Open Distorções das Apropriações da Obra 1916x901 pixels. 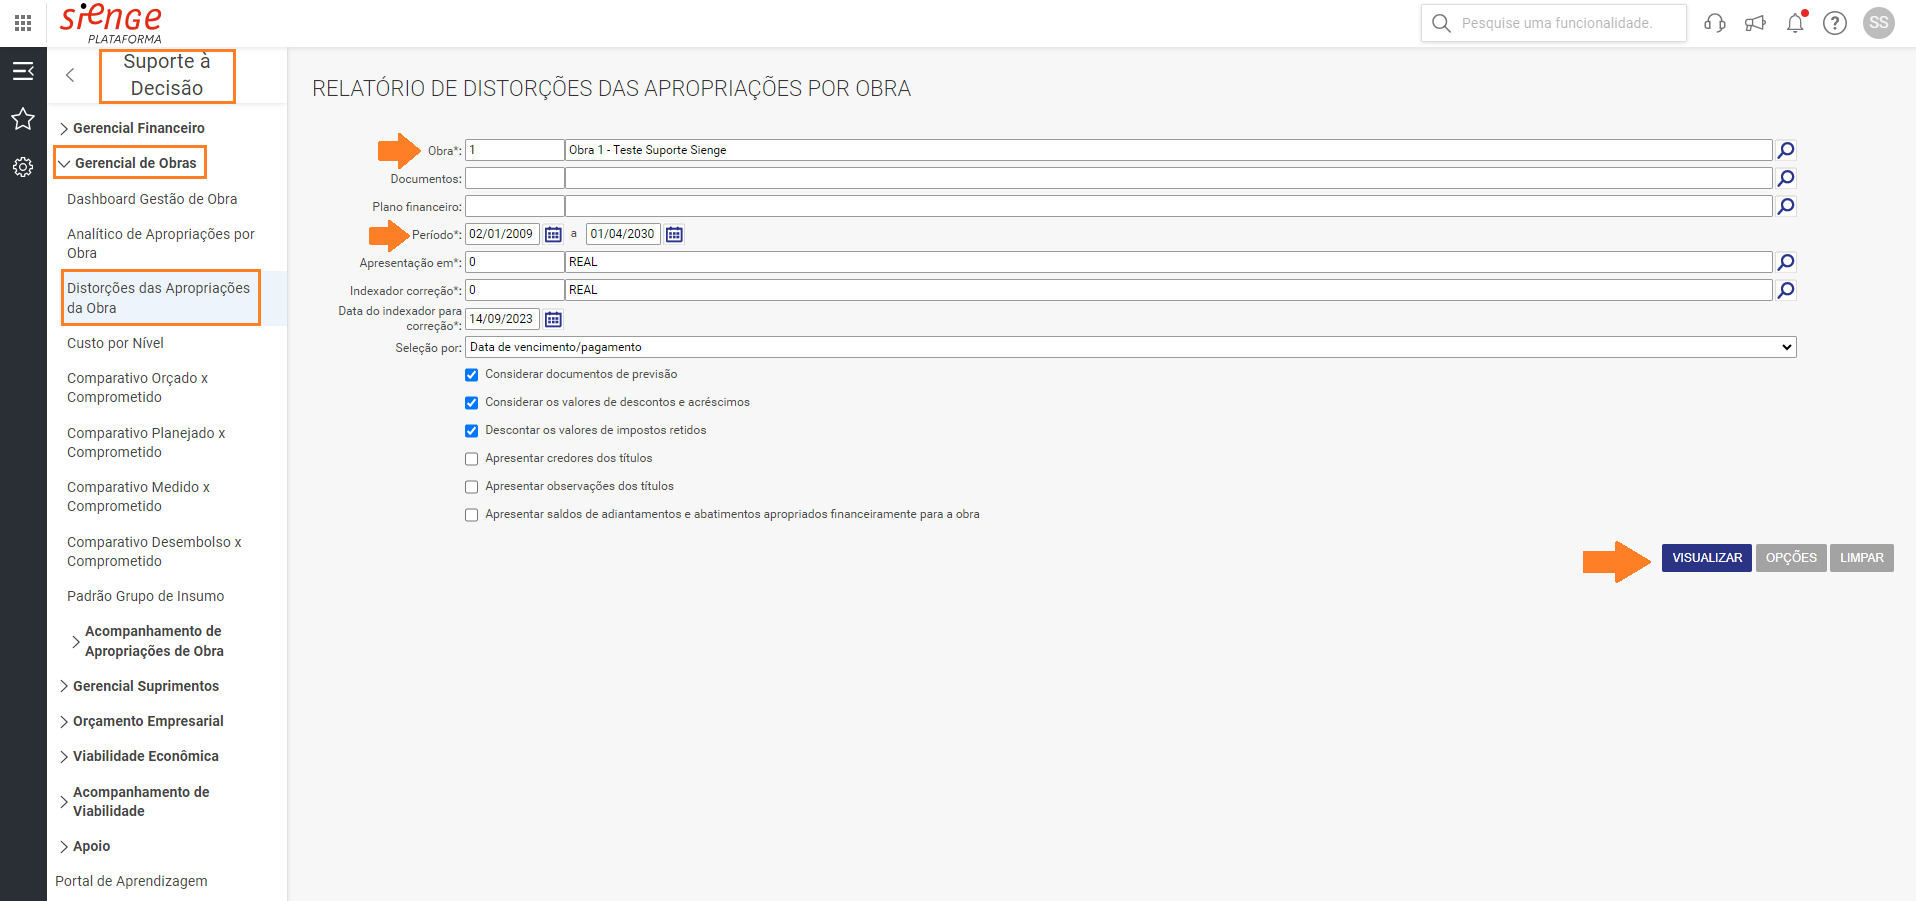[159, 298]
